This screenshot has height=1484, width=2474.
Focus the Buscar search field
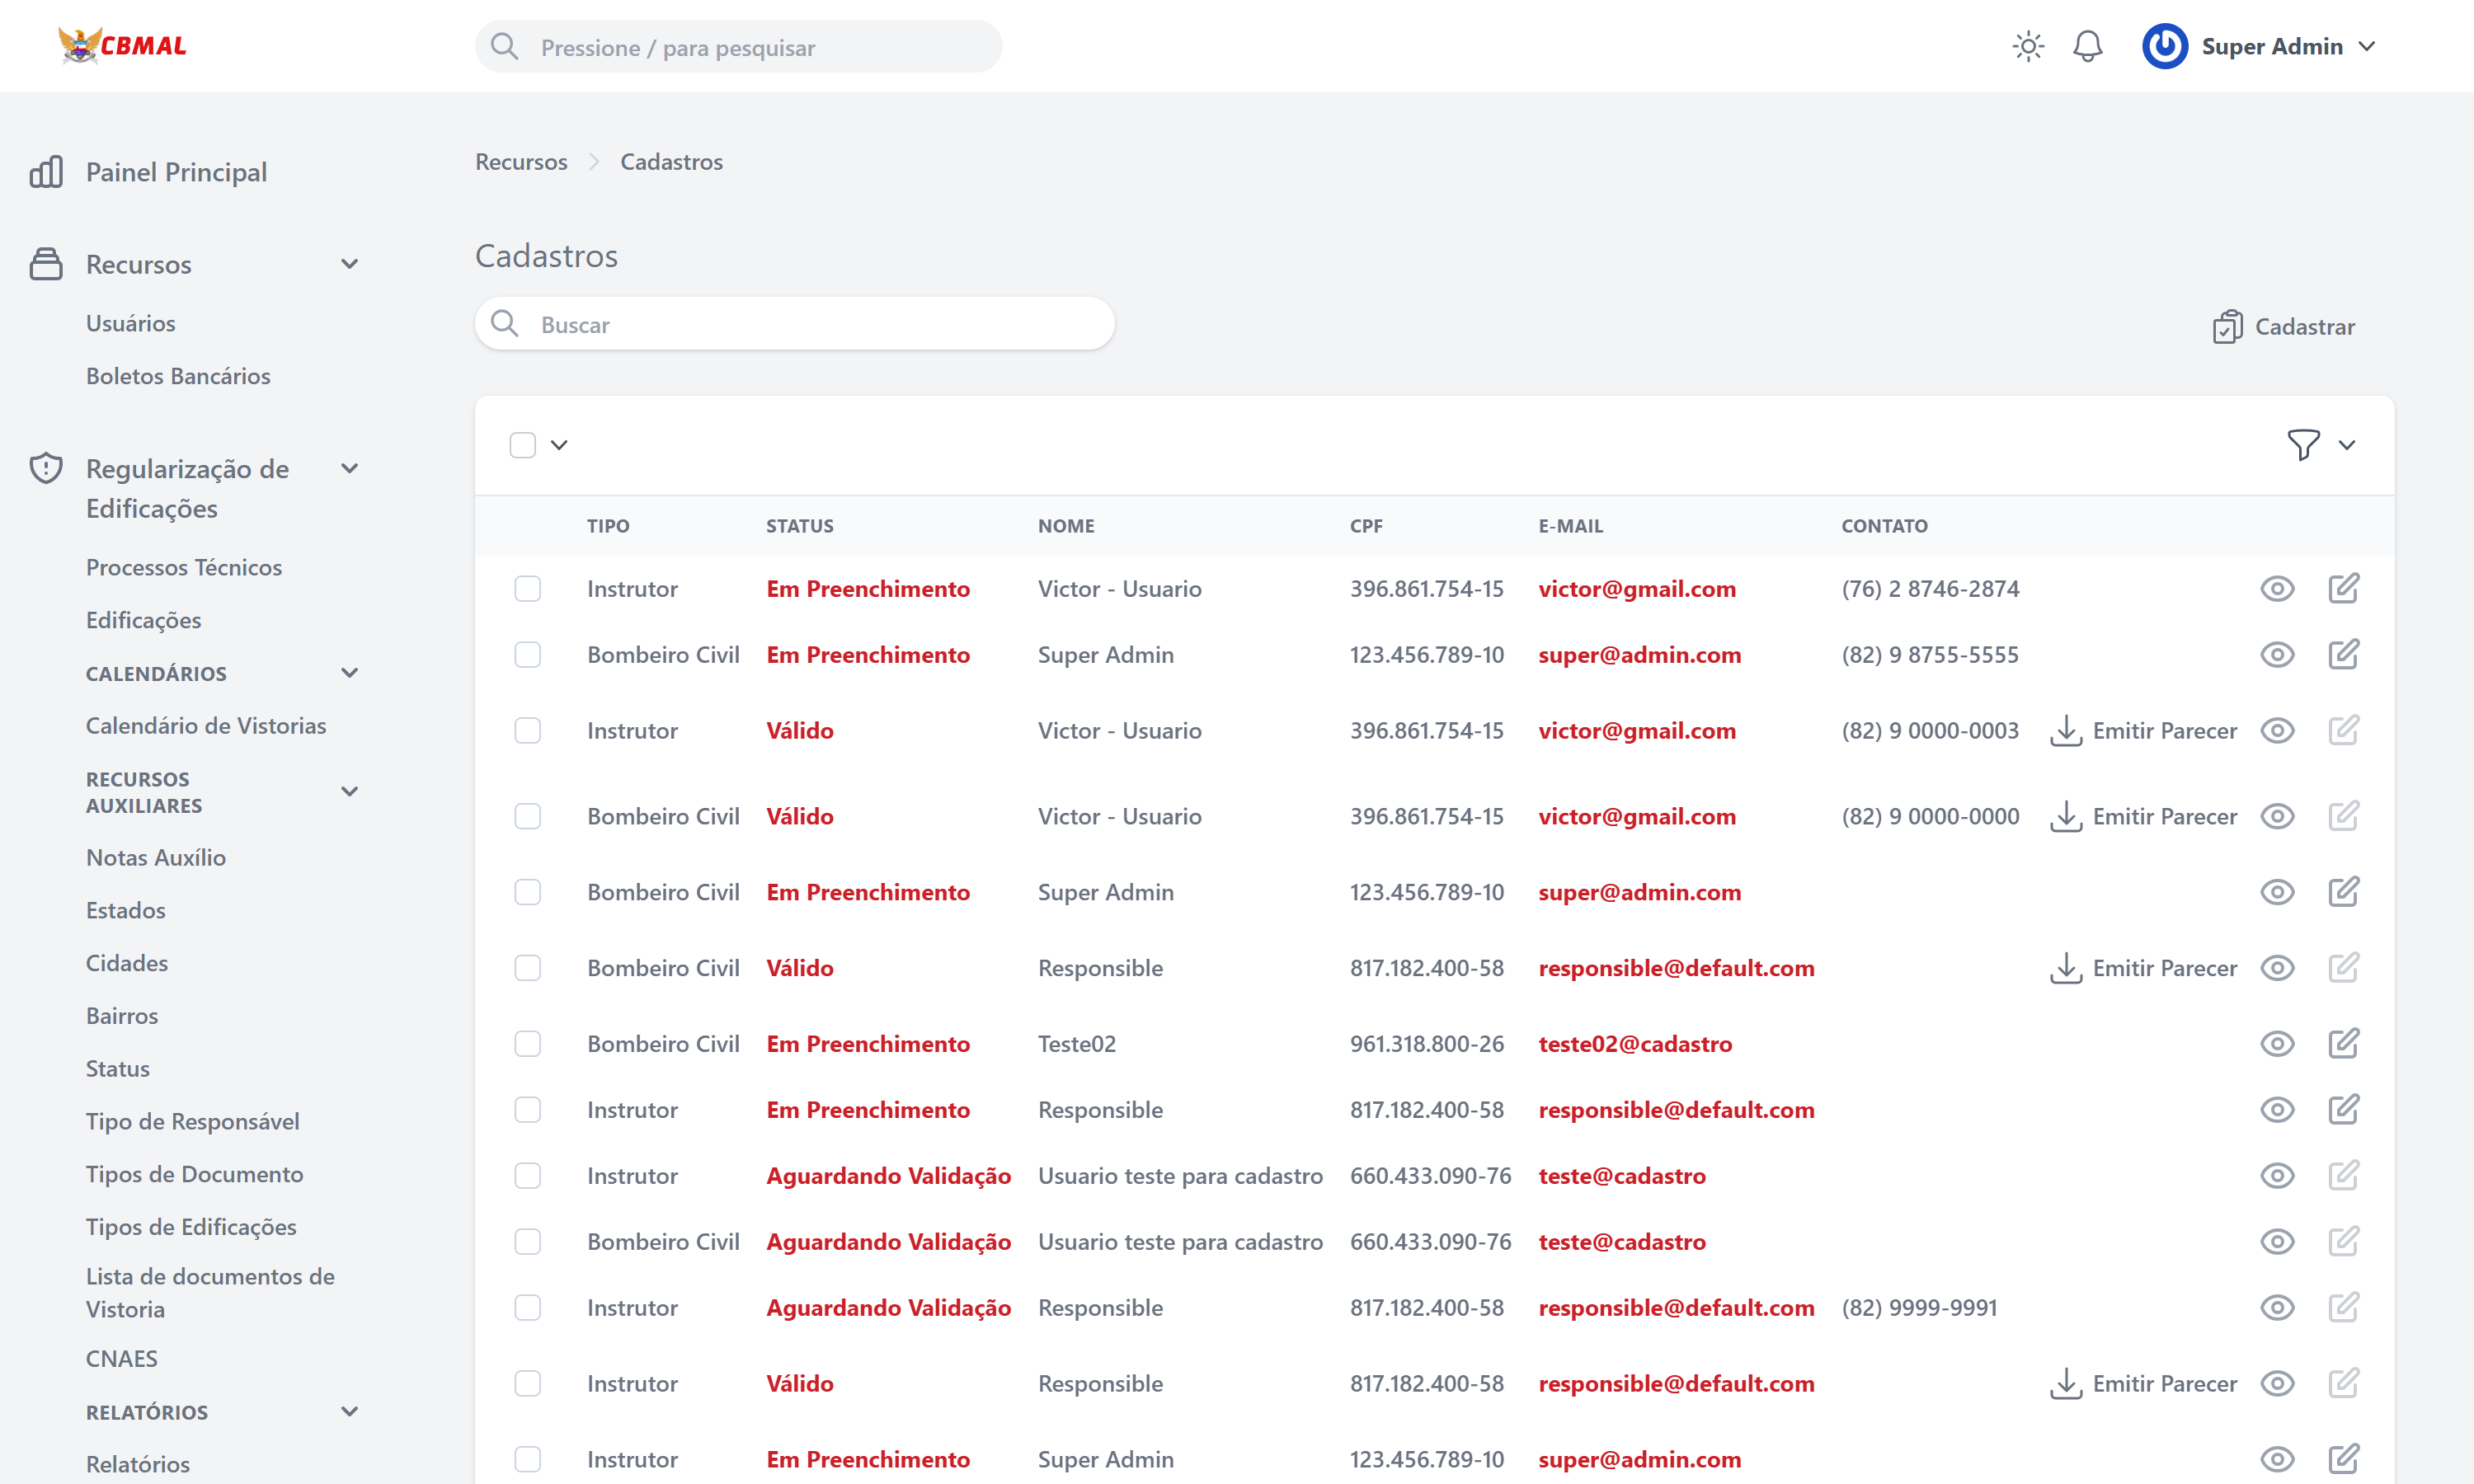[794, 324]
